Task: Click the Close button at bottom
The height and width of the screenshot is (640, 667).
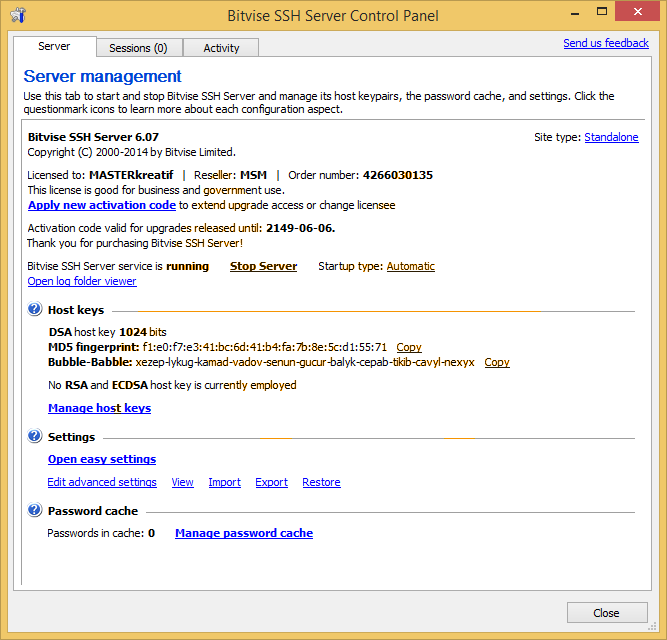Action: (607, 613)
